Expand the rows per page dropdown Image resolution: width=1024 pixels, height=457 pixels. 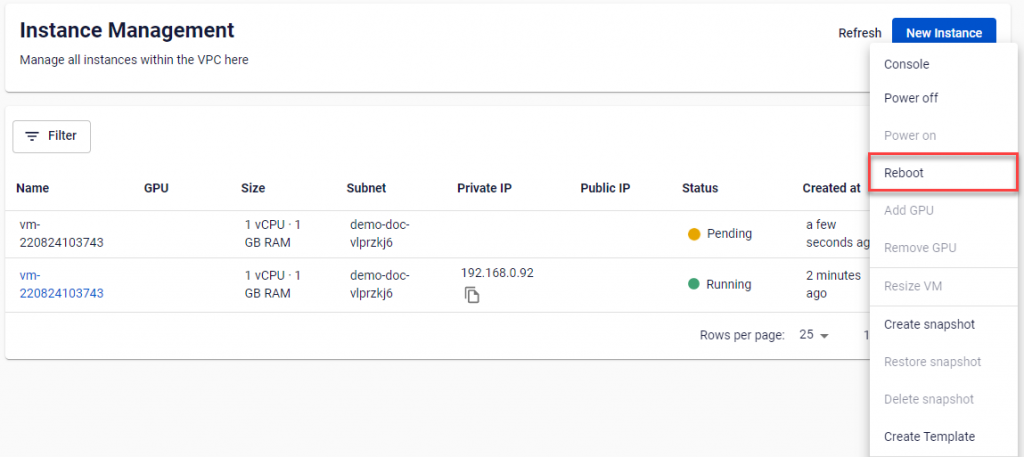click(815, 335)
